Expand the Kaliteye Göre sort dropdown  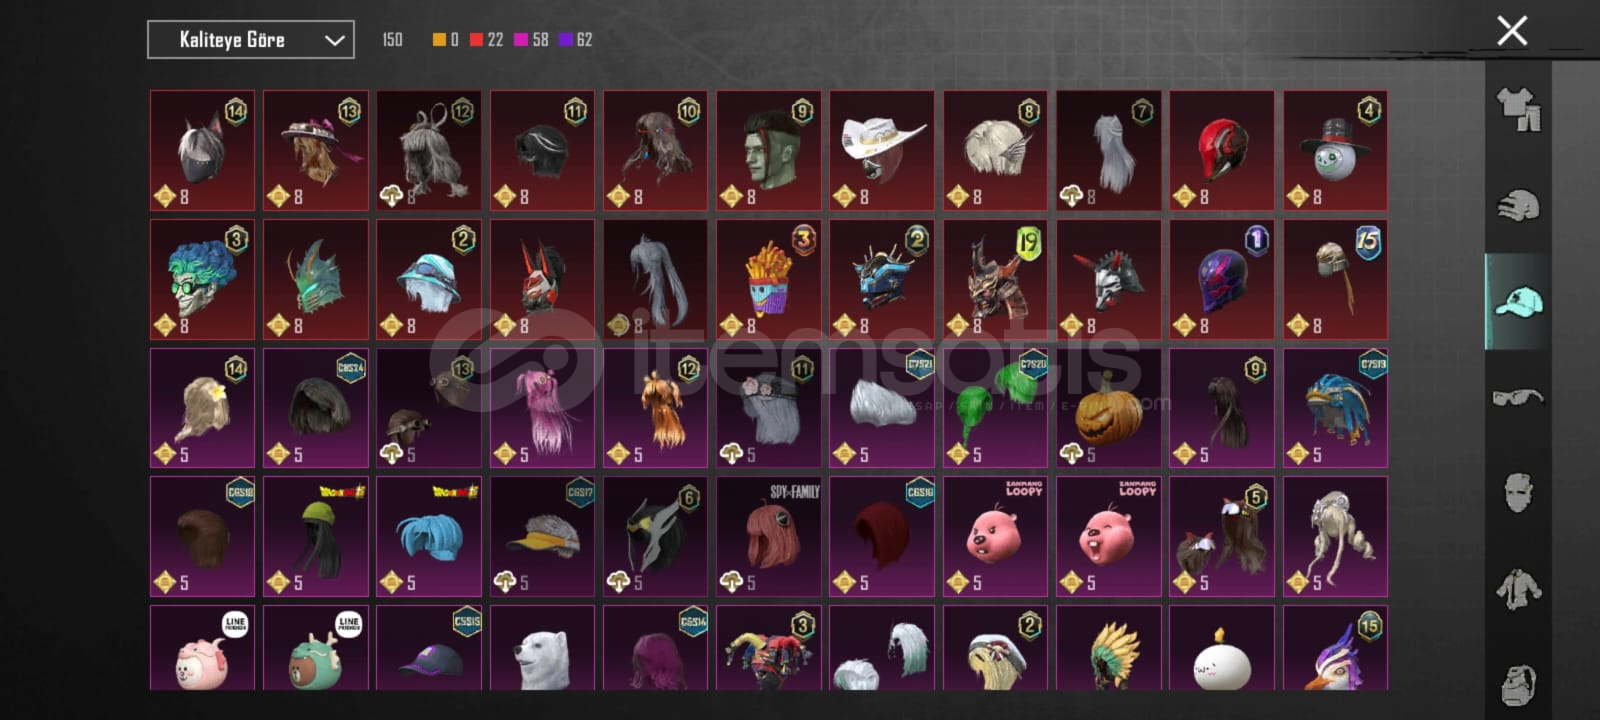(251, 40)
